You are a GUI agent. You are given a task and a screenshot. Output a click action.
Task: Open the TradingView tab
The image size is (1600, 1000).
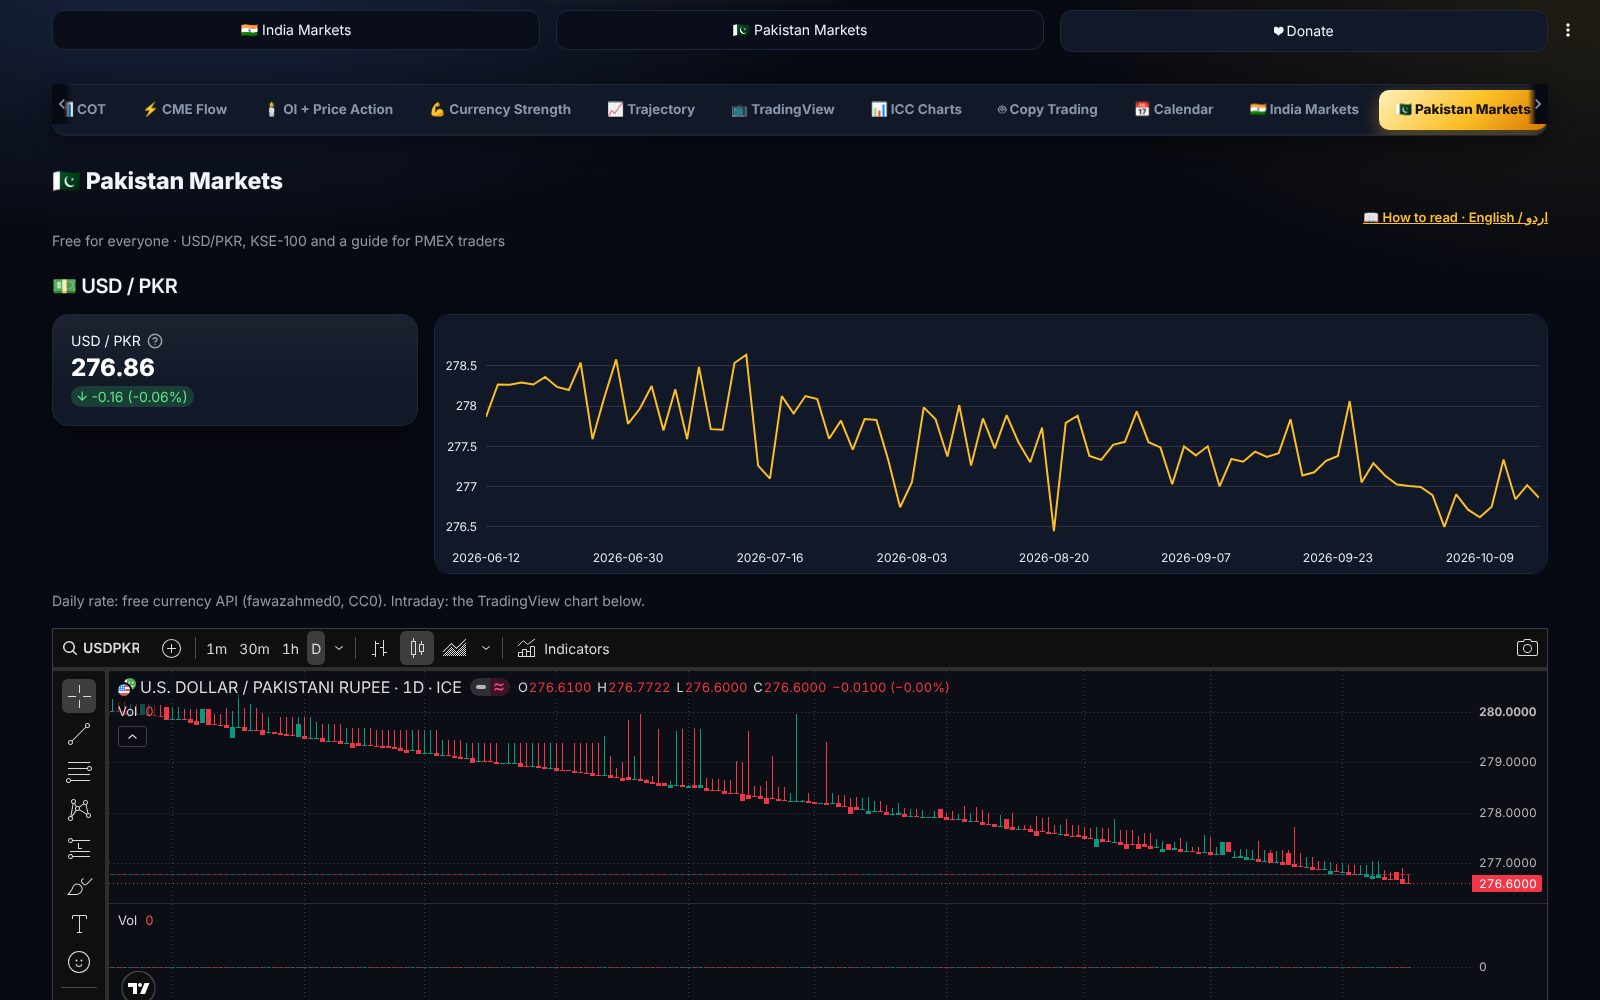tap(783, 109)
